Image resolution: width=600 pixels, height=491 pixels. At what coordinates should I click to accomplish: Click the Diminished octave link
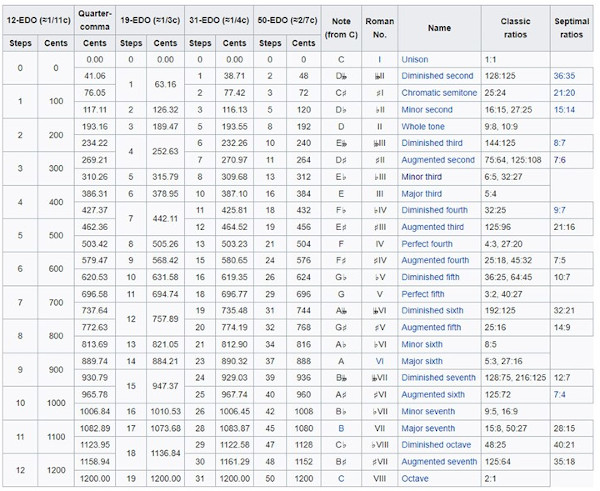pyautogui.click(x=436, y=445)
